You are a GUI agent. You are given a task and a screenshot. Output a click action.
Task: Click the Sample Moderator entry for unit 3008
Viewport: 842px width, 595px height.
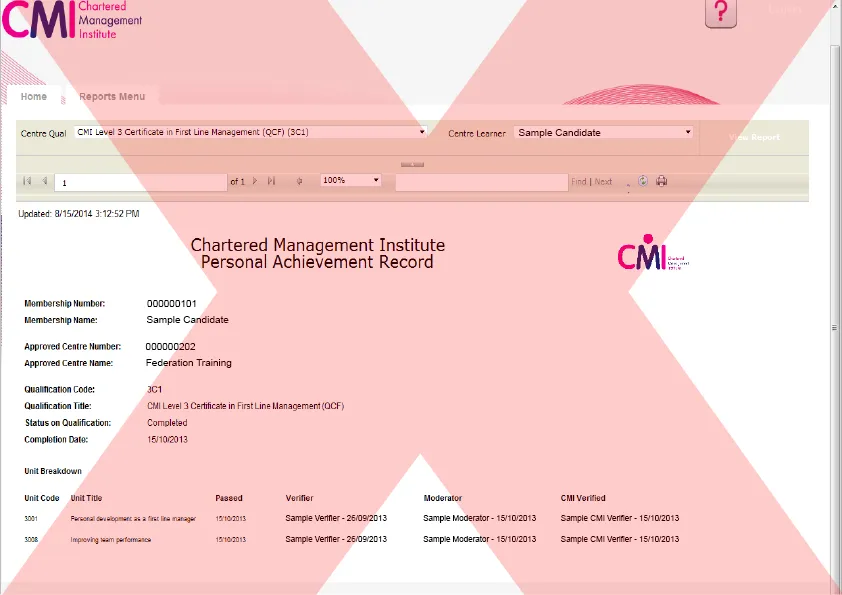tap(480, 539)
